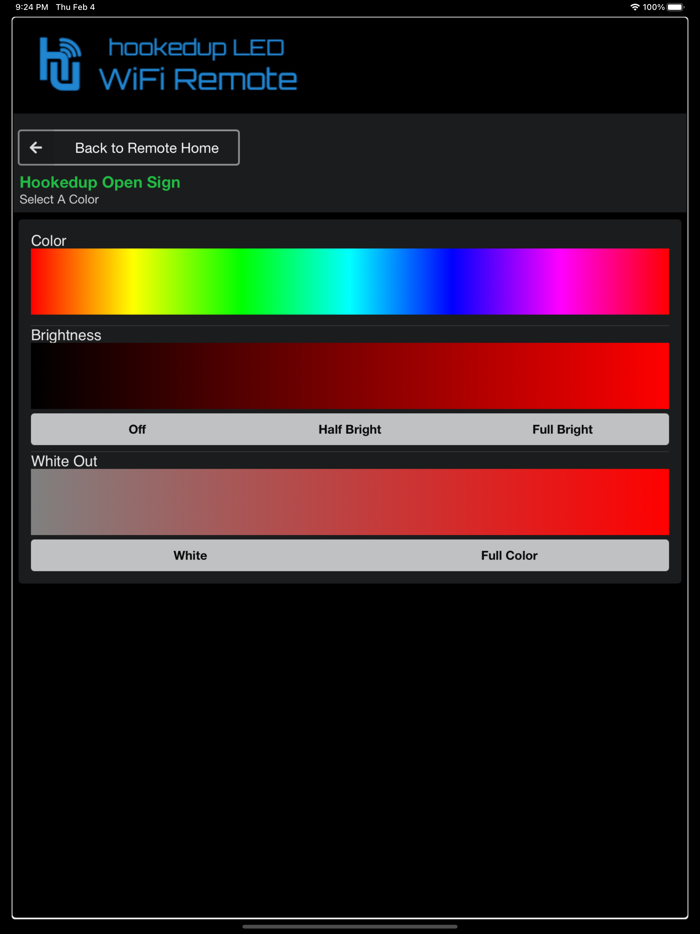Select Full Bright preset
The height and width of the screenshot is (934, 700).
[562, 429]
